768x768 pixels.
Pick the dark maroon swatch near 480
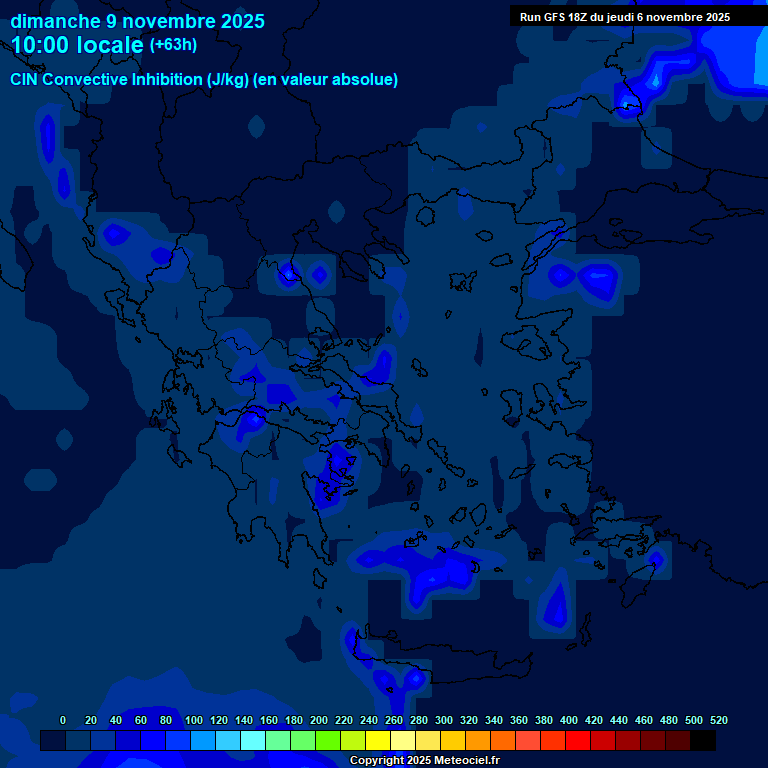[x=678, y=741]
